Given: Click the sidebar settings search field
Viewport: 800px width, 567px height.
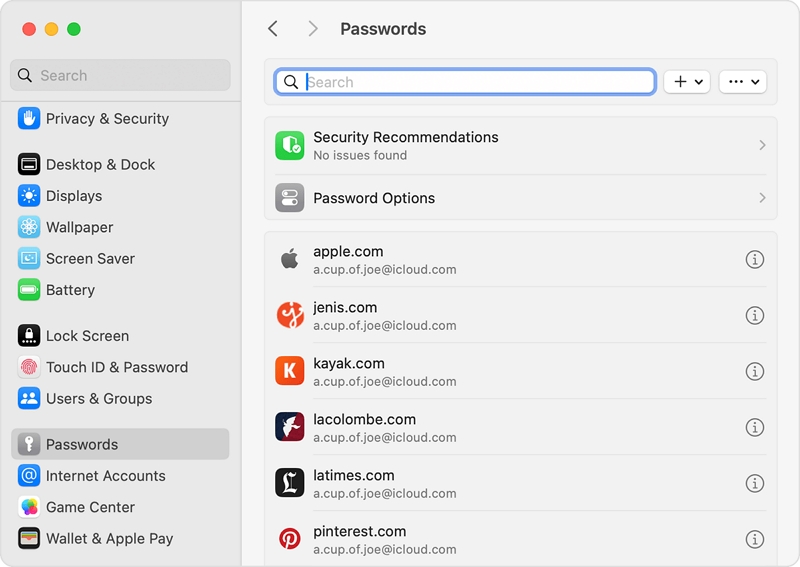Looking at the screenshot, I should click(x=120, y=75).
